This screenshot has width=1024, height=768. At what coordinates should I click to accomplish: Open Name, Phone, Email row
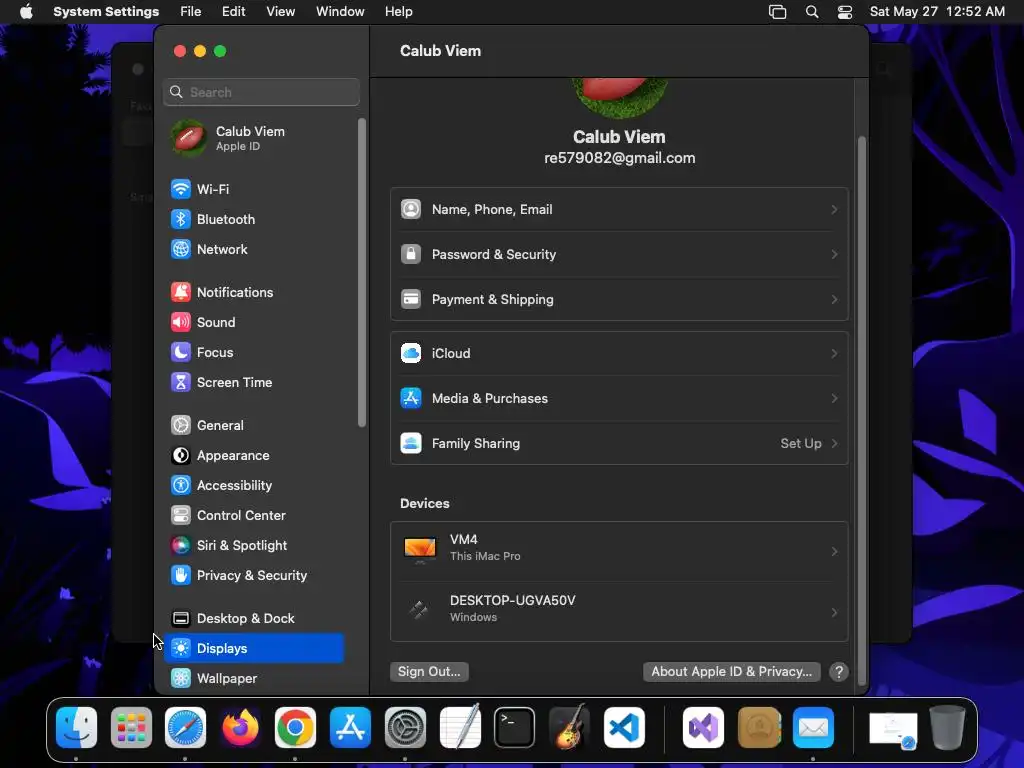[619, 210]
